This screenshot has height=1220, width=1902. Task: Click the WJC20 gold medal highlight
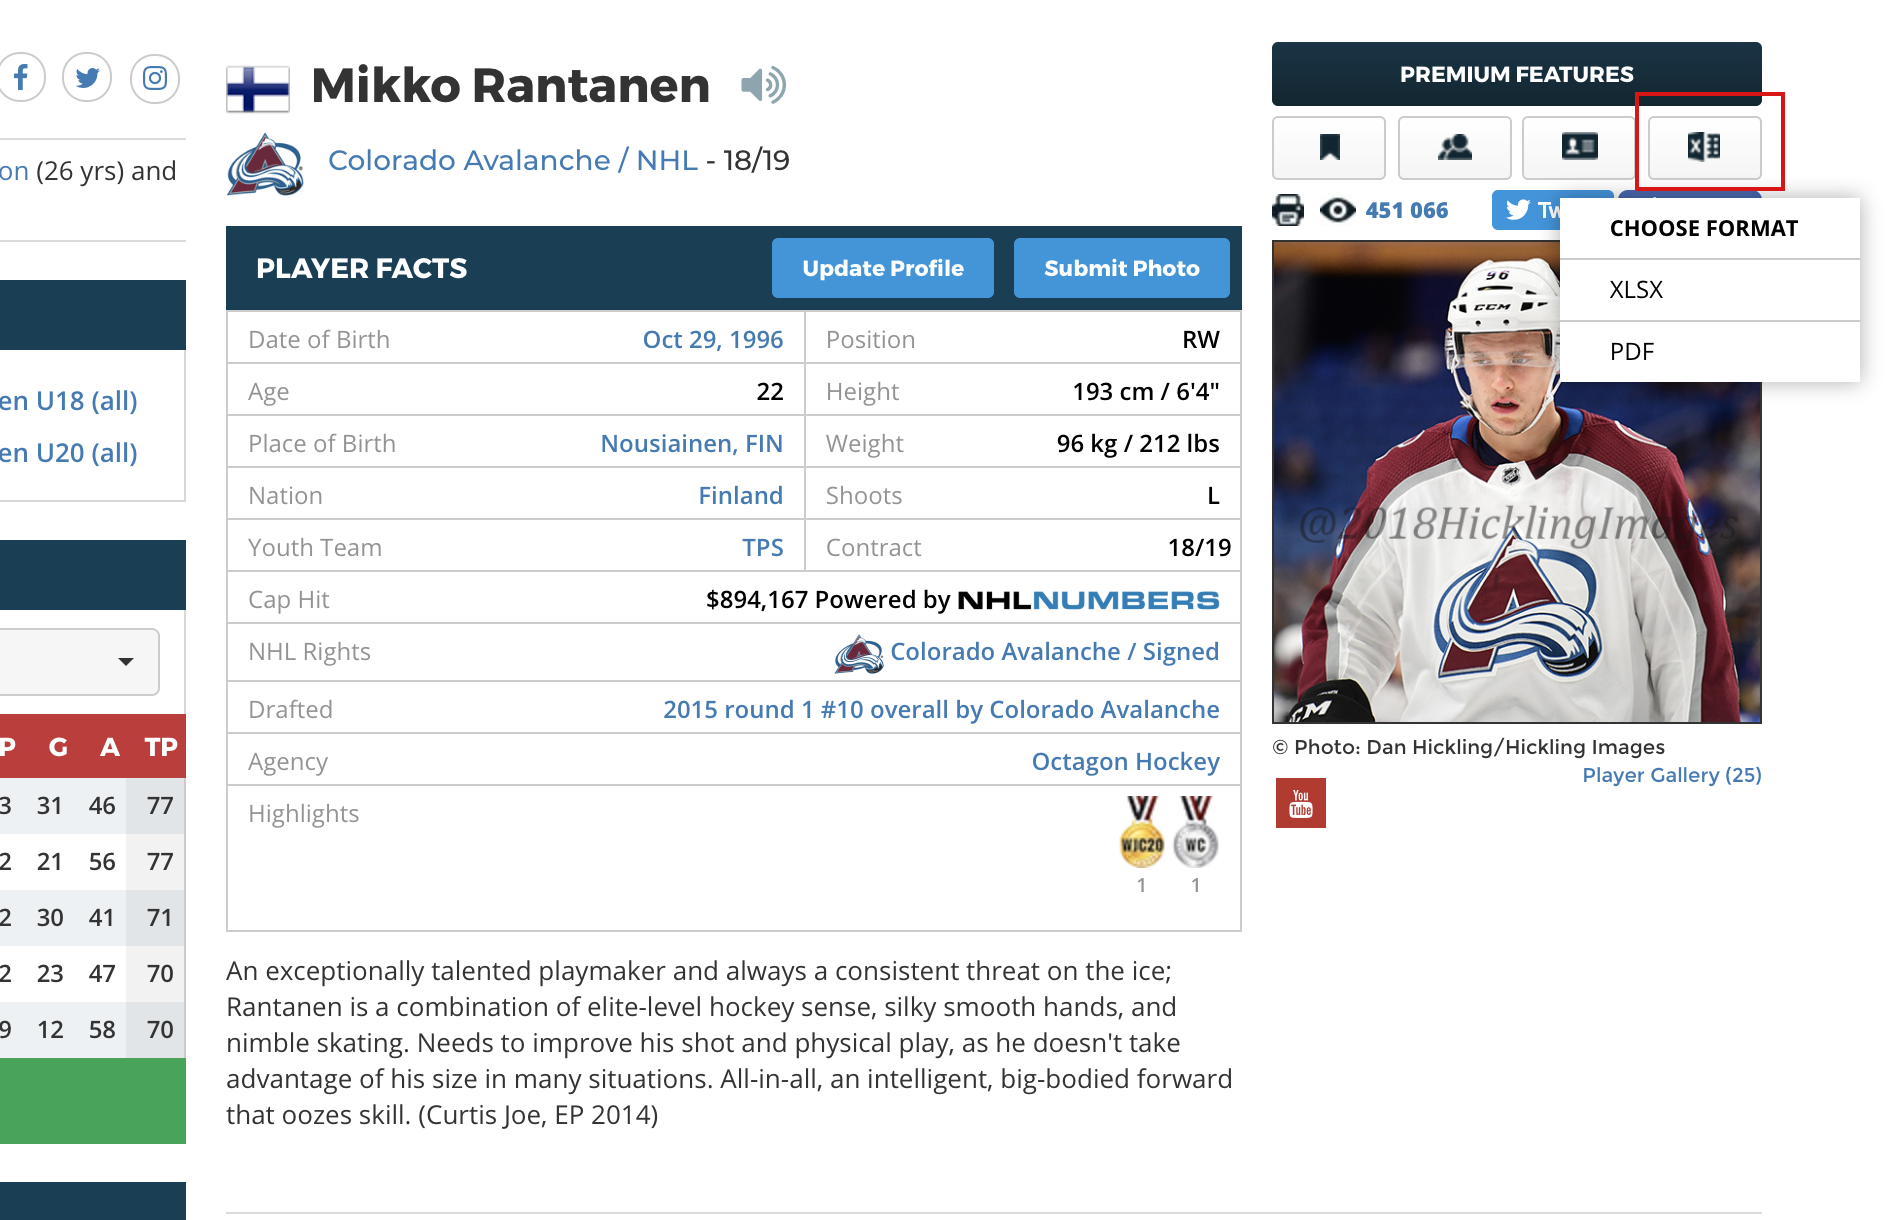(1142, 832)
